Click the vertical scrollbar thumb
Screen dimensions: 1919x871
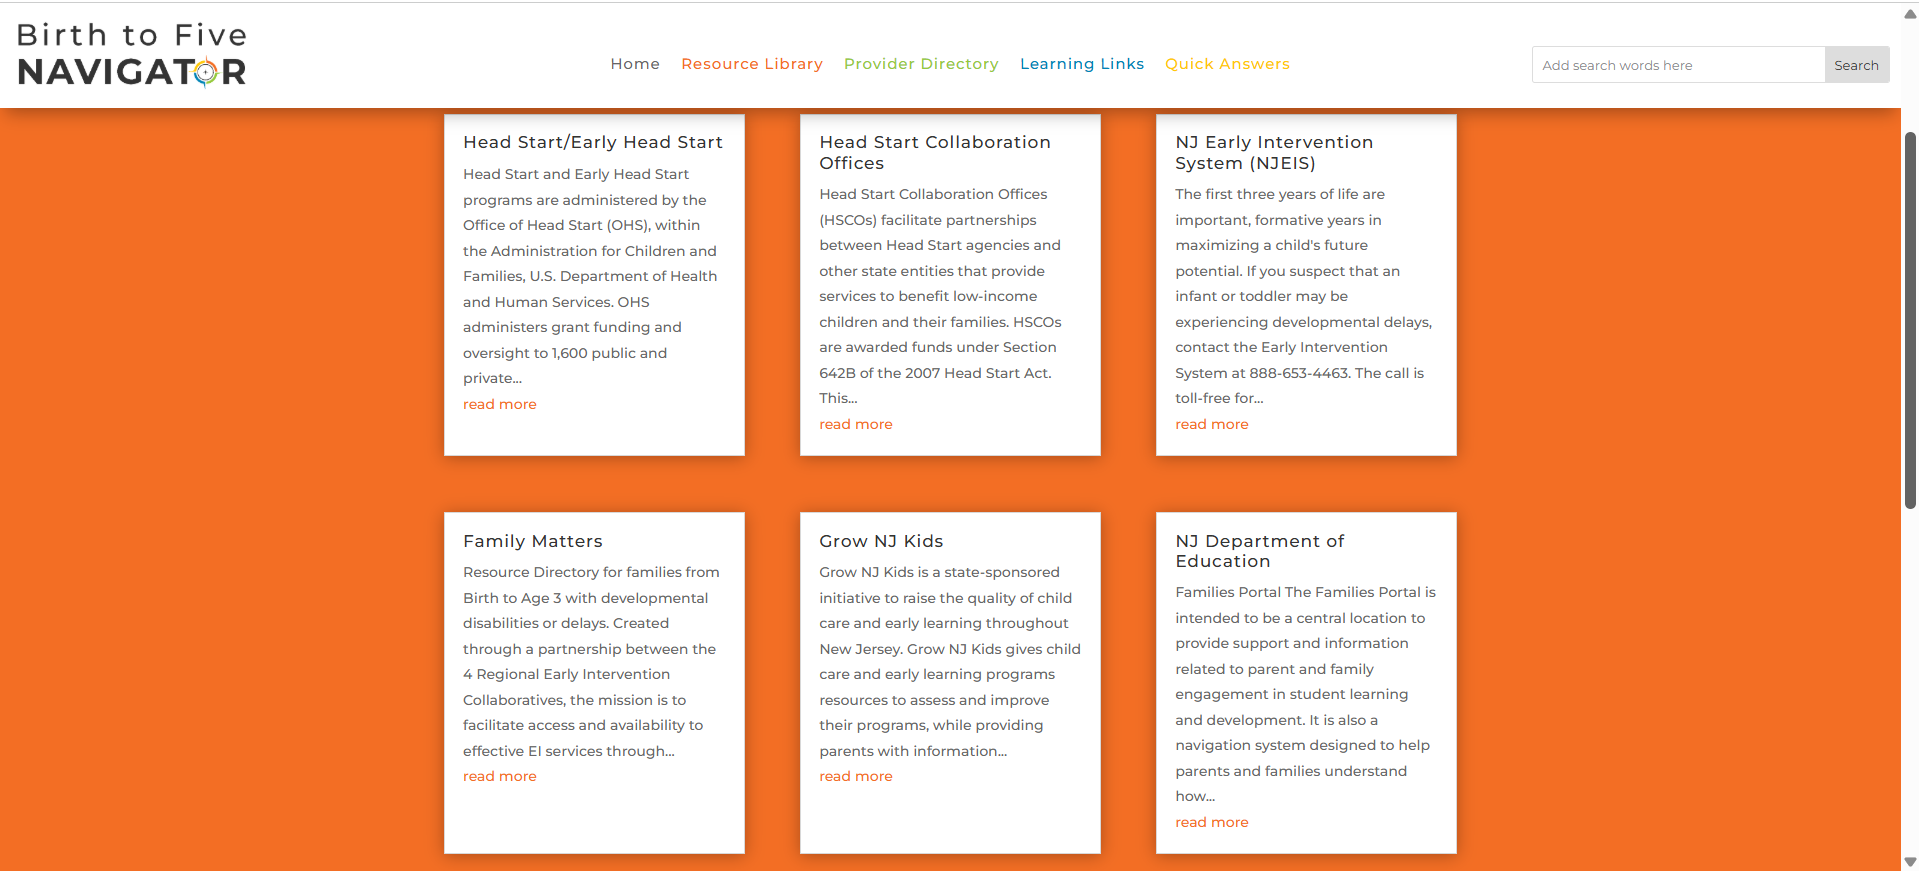1910,320
